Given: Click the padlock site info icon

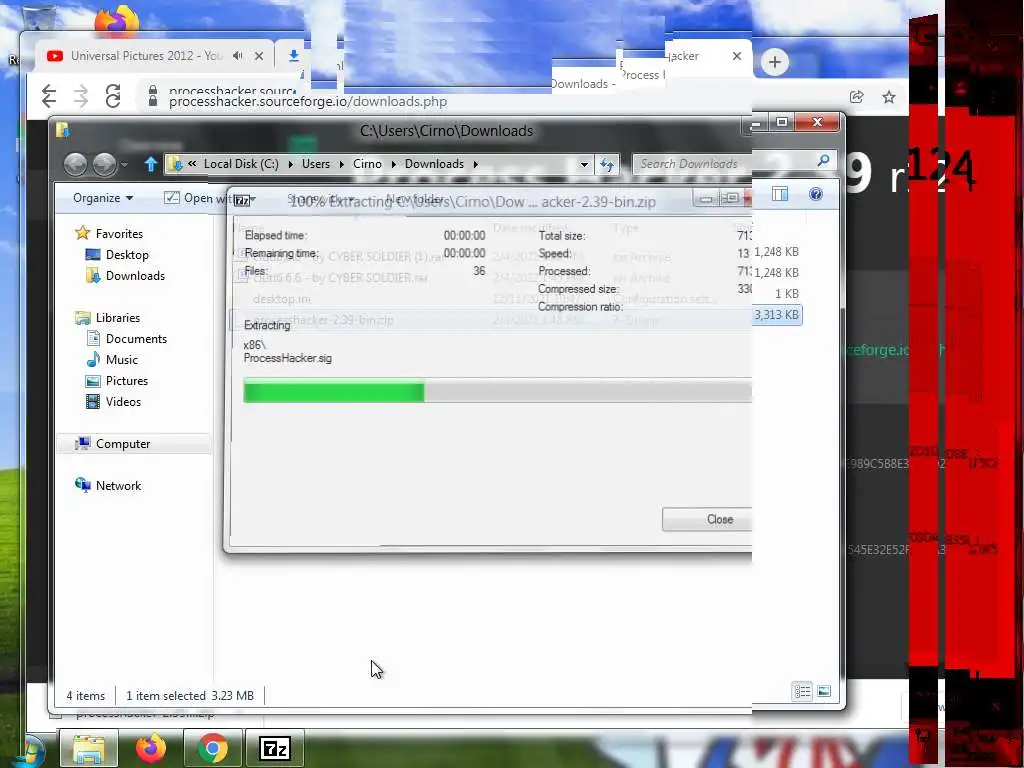Looking at the screenshot, I should tap(153, 96).
